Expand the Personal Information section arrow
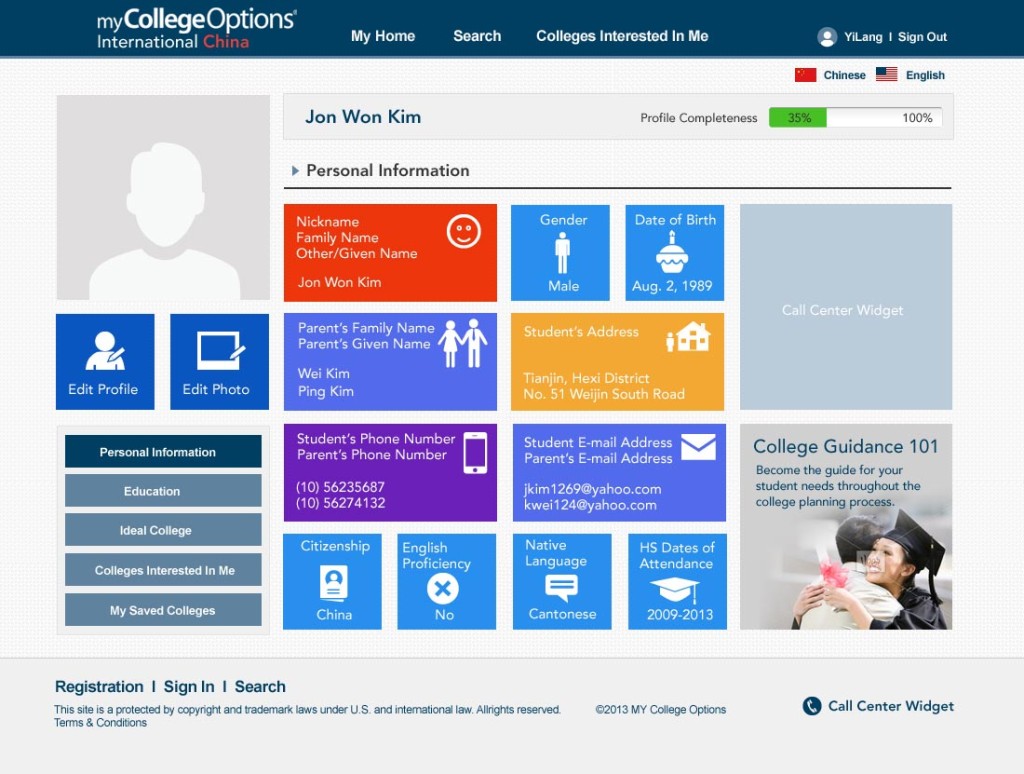The width and height of the screenshot is (1024, 774). pyautogui.click(x=294, y=170)
